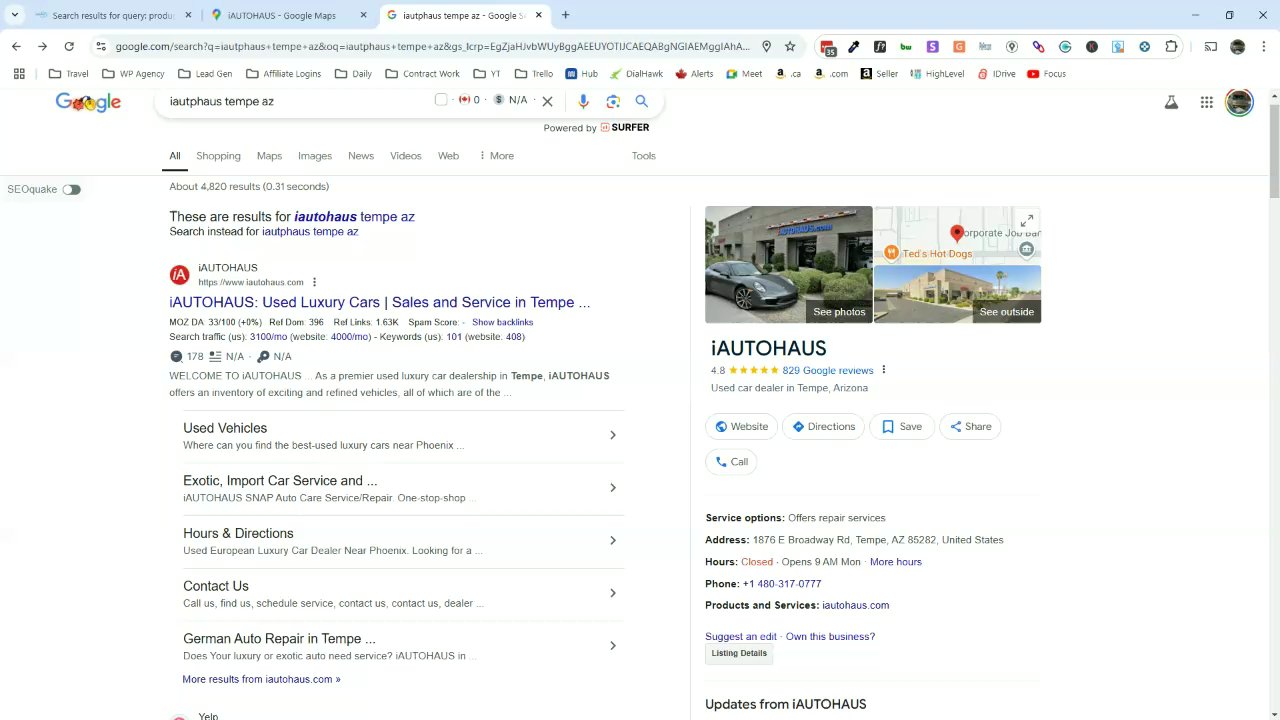
Task: Open the Tools search options
Action: [644, 156]
